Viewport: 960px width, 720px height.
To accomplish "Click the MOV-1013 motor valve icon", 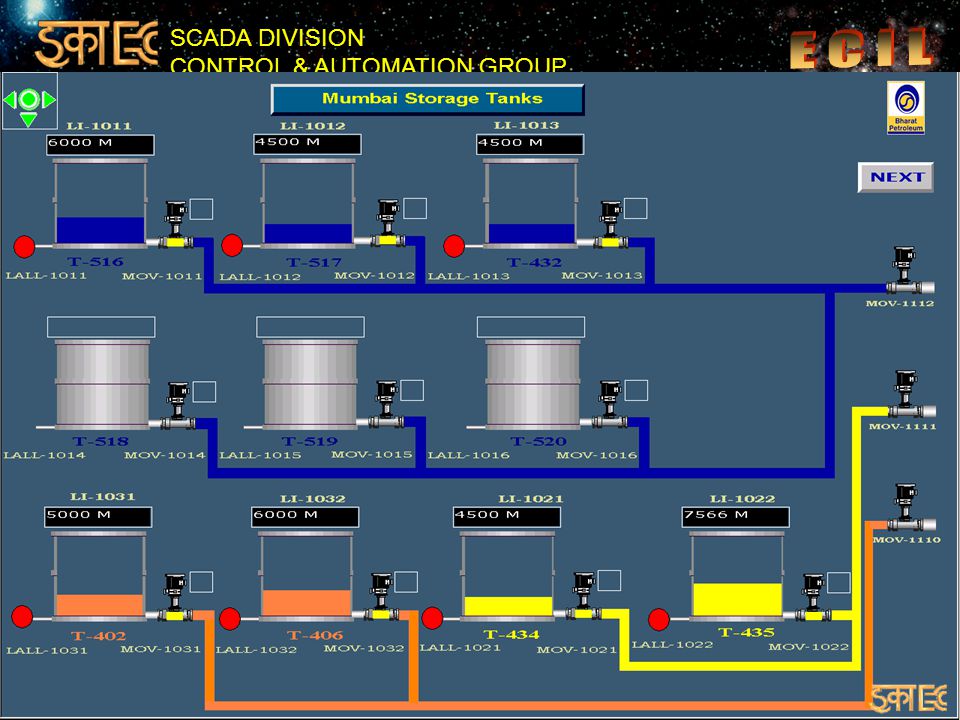I will coord(610,224).
